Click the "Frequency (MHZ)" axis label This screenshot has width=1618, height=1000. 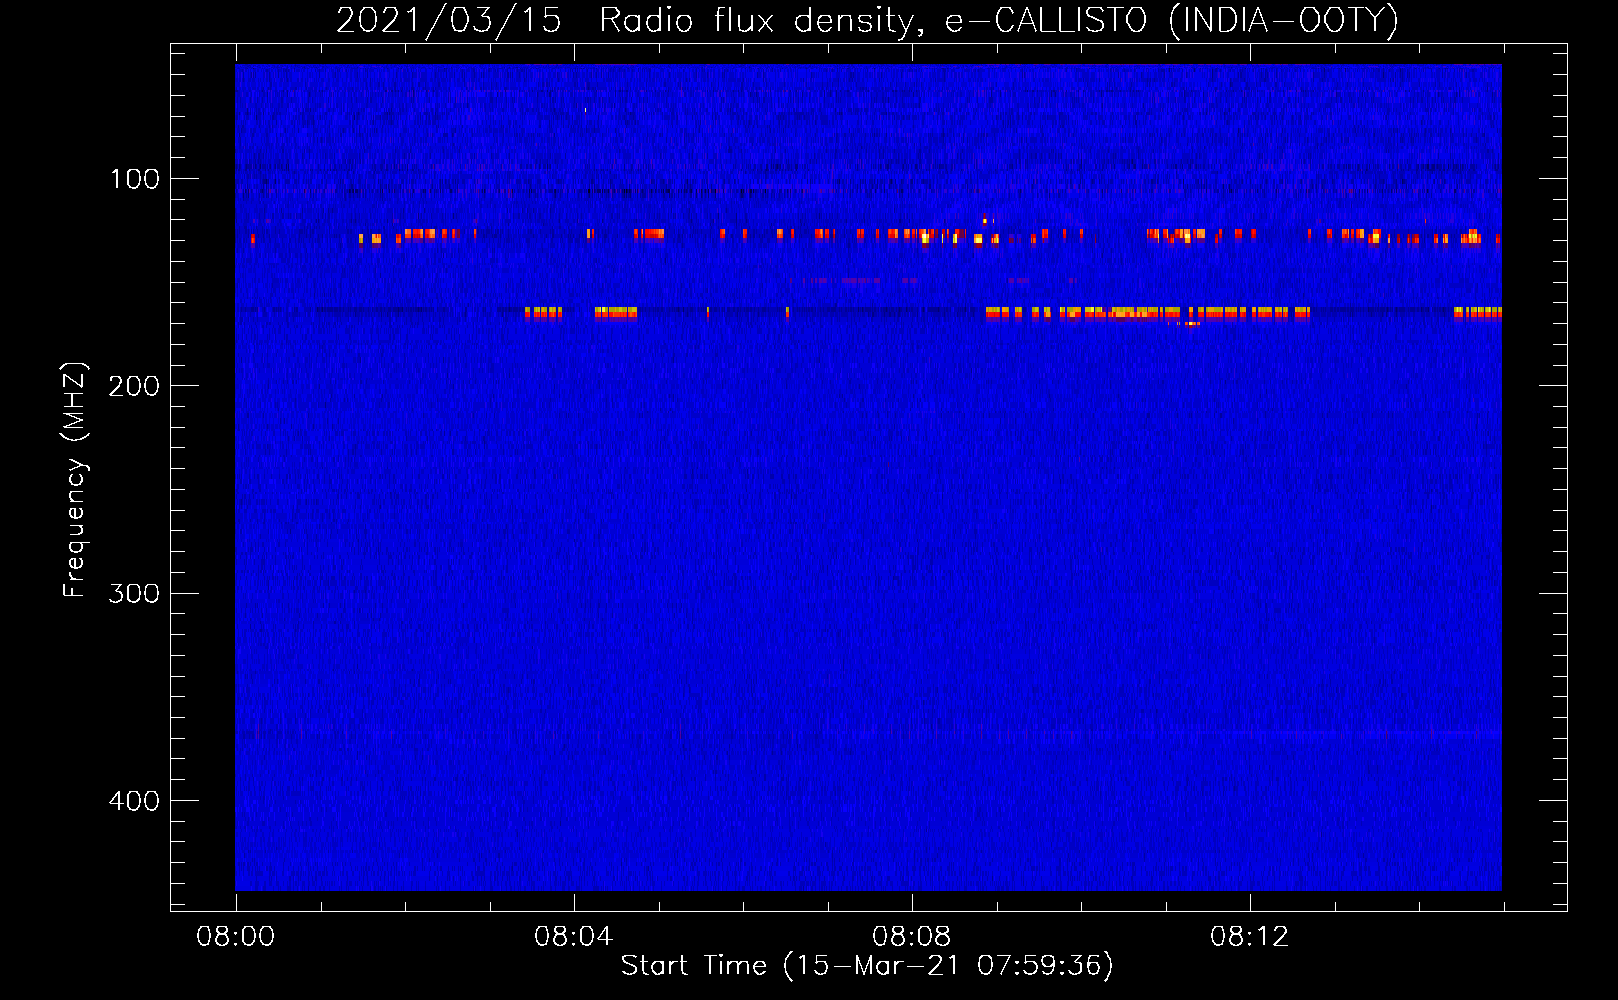coord(75,480)
